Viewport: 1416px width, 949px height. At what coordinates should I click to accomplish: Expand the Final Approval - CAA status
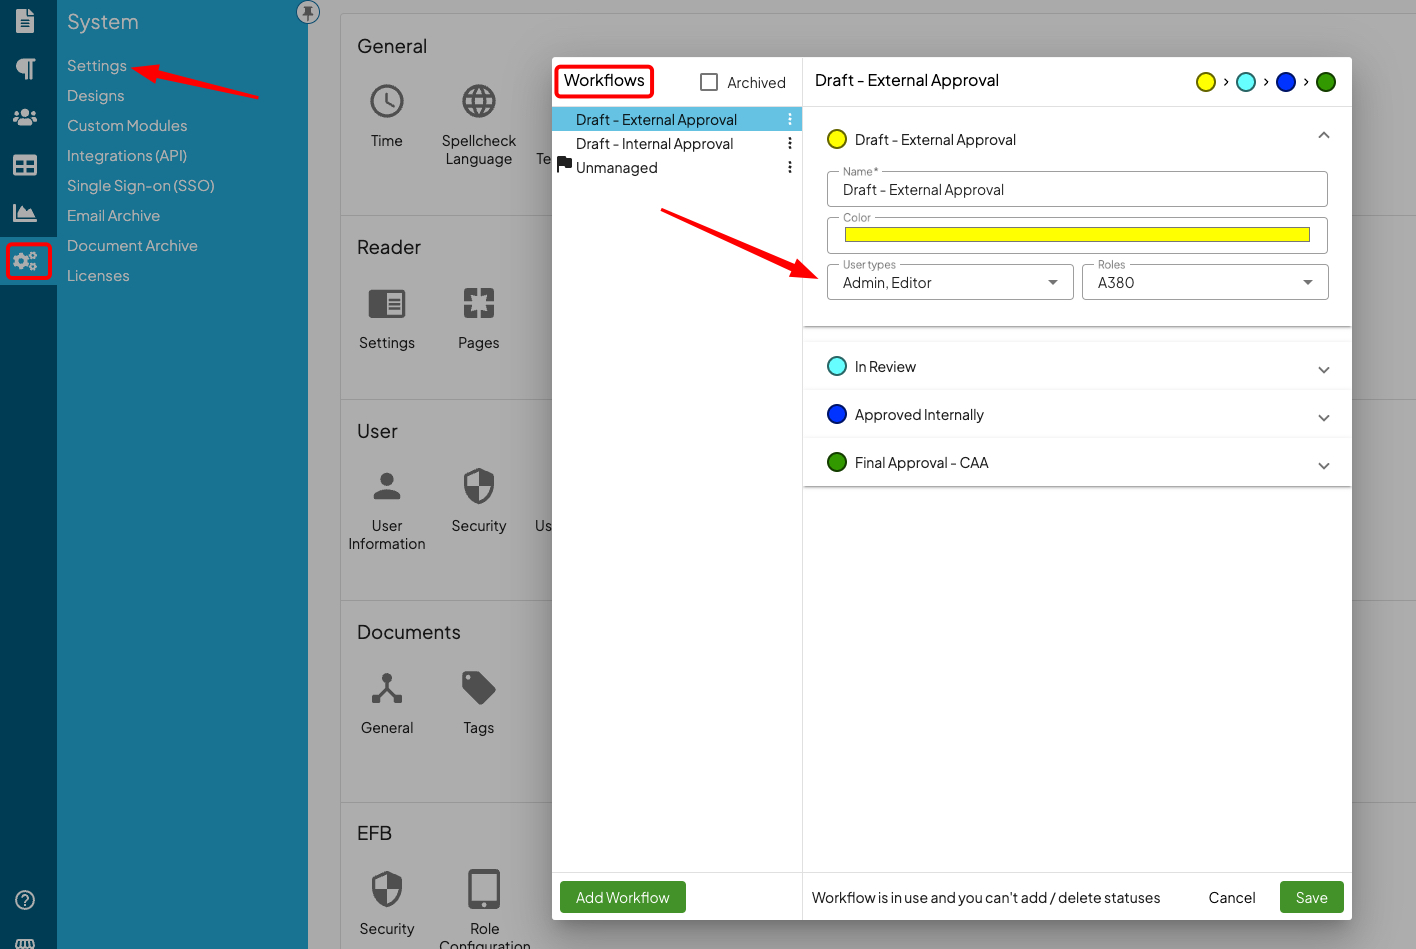click(x=1324, y=465)
